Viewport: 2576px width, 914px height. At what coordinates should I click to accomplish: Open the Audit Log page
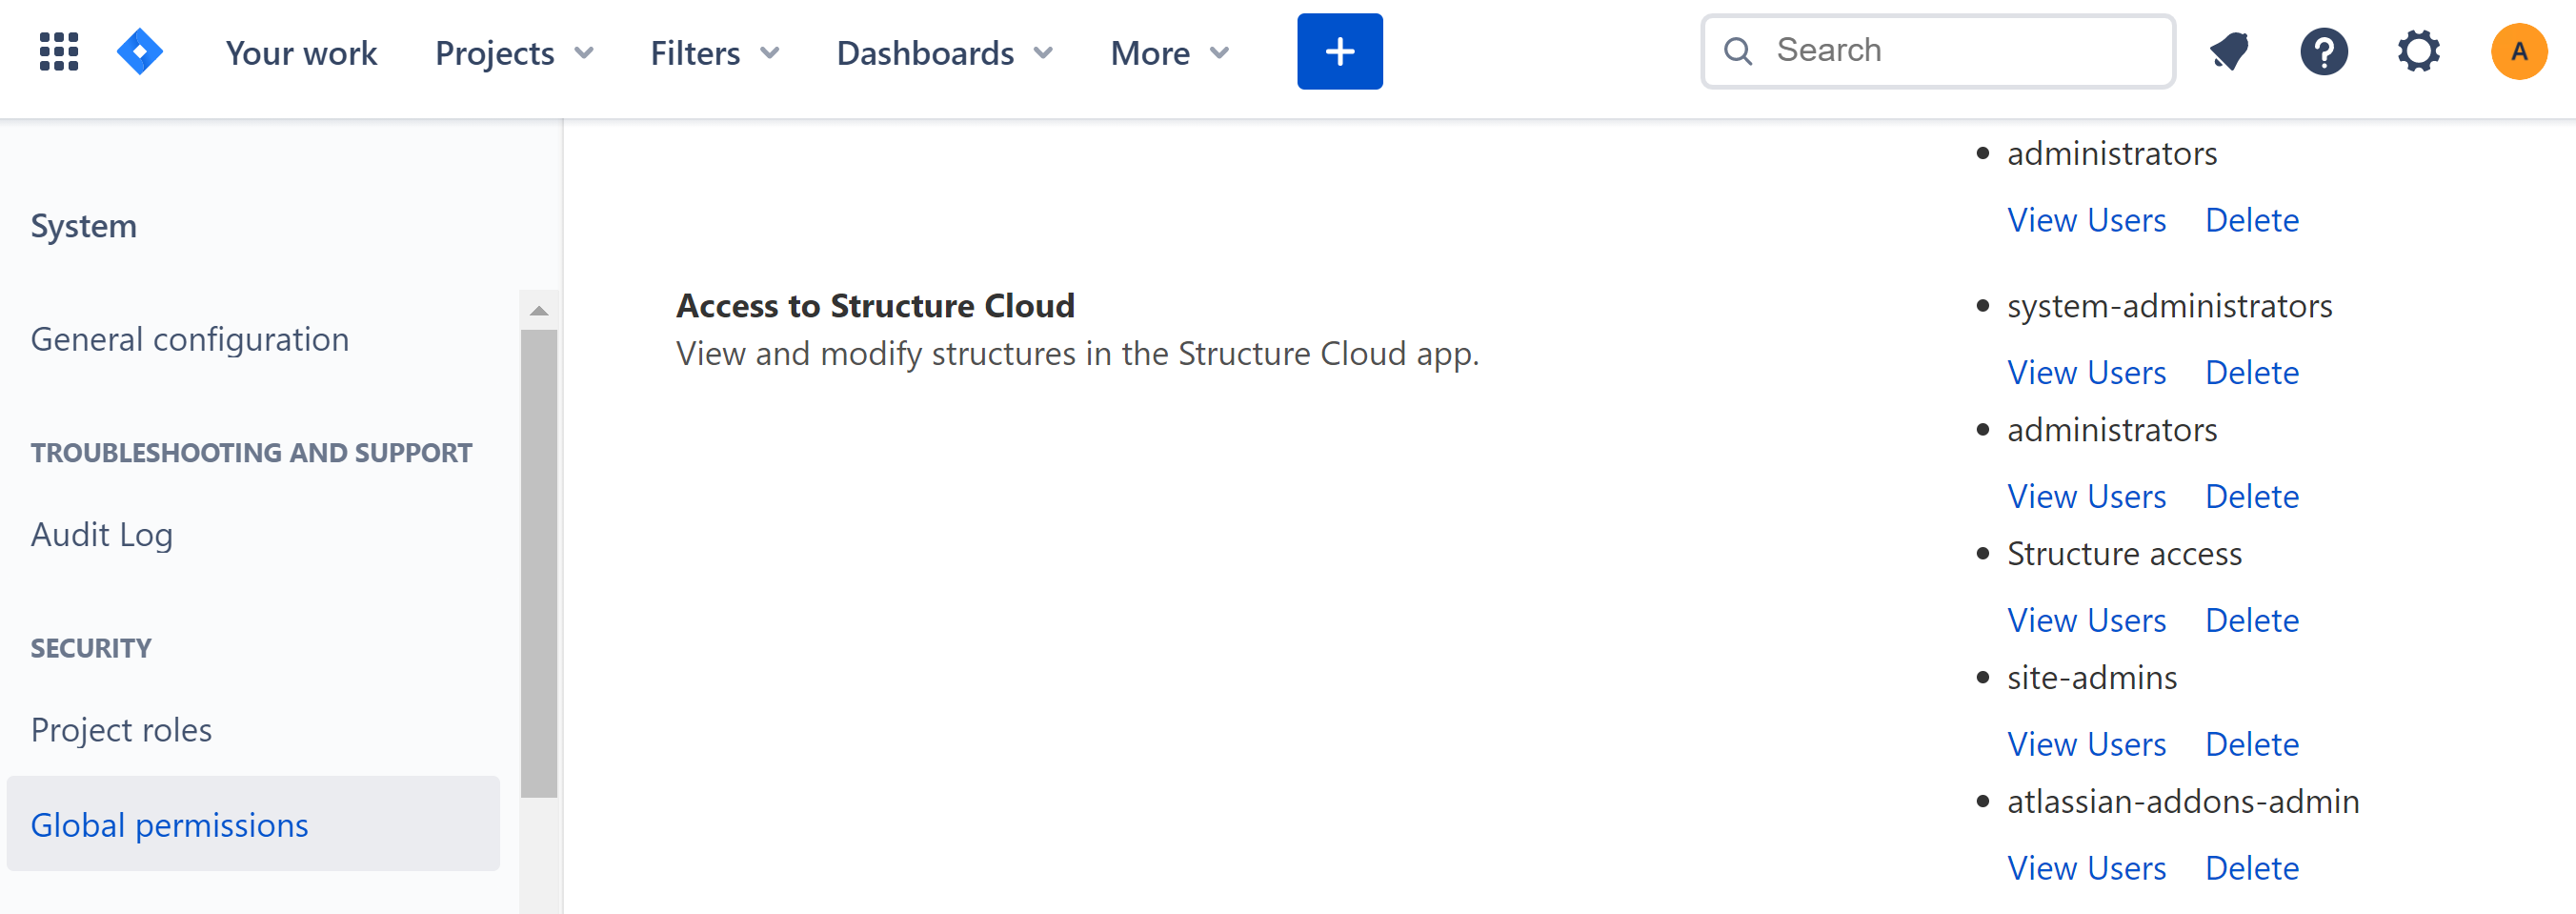pyautogui.click(x=101, y=534)
